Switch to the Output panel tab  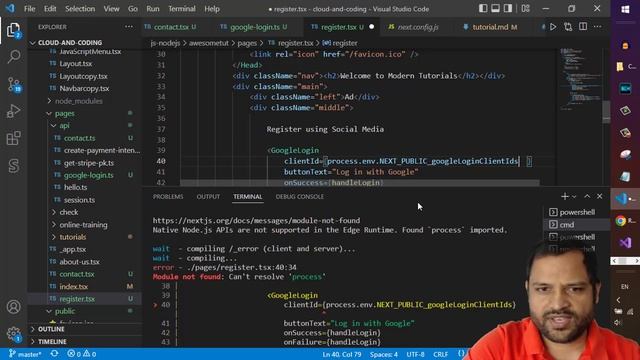coord(208,197)
